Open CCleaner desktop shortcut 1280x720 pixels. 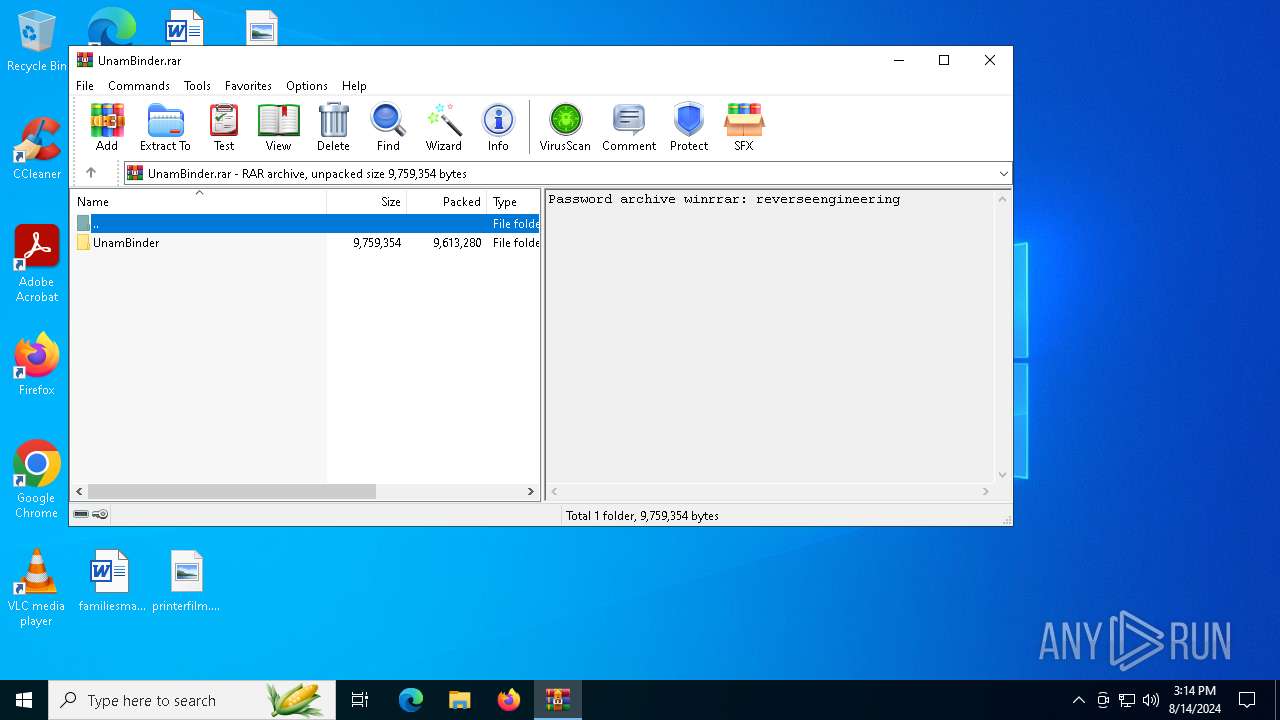pos(36,148)
